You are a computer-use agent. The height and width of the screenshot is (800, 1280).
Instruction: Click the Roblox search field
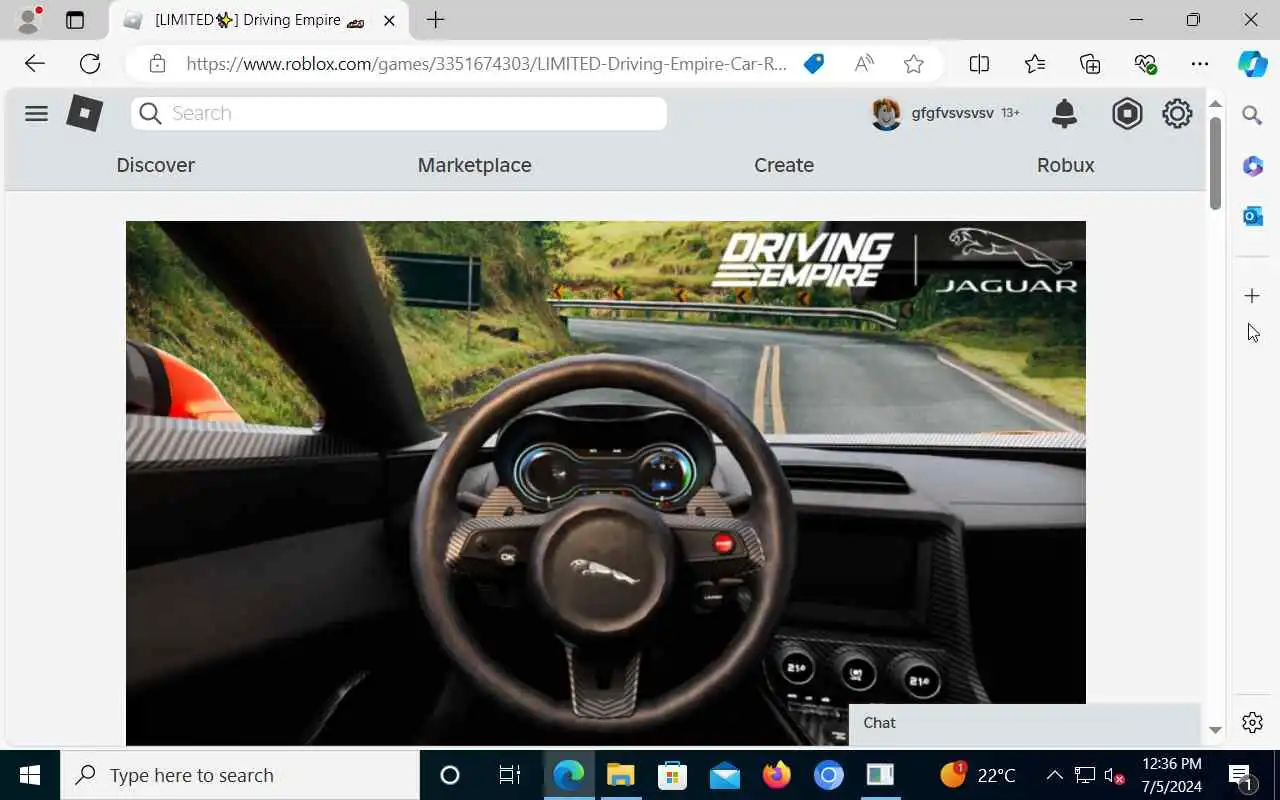[x=399, y=113]
